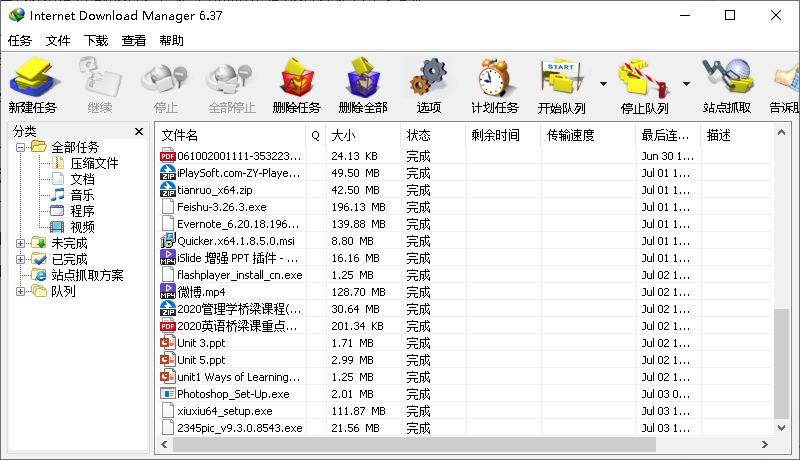Select the 文档 documents category icon
This screenshot has width=800, height=460.
pos(58,179)
